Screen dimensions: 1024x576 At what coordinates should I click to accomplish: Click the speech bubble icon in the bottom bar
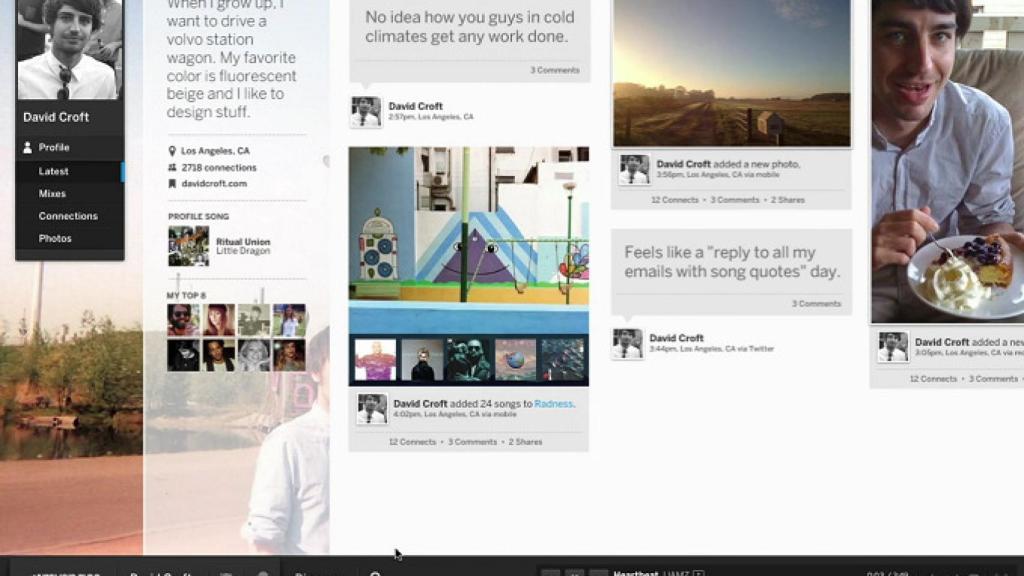pyautogui.click(x=225, y=573)
